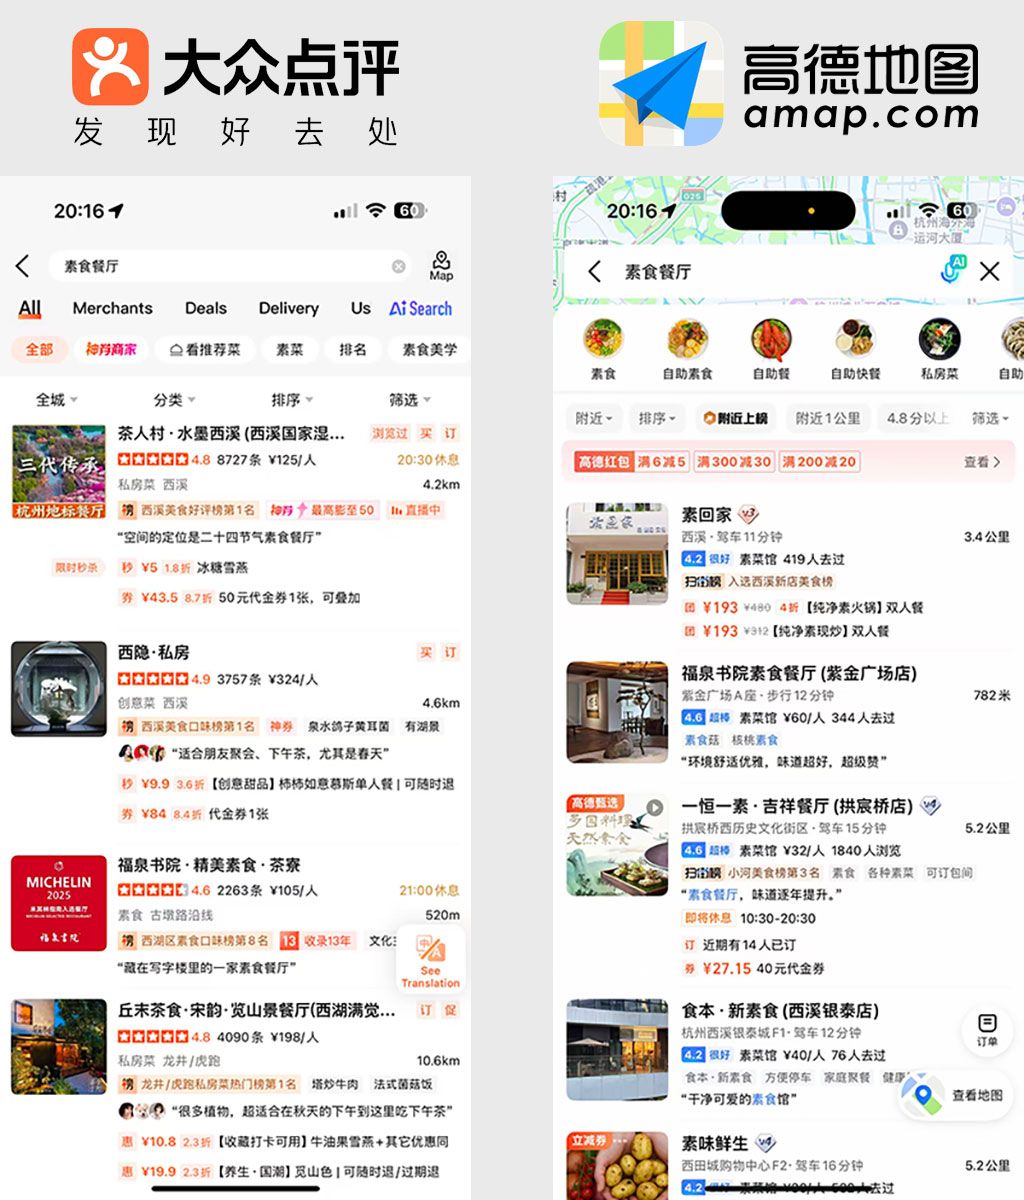Open the Amap app logo

click(x=661, y=84)
